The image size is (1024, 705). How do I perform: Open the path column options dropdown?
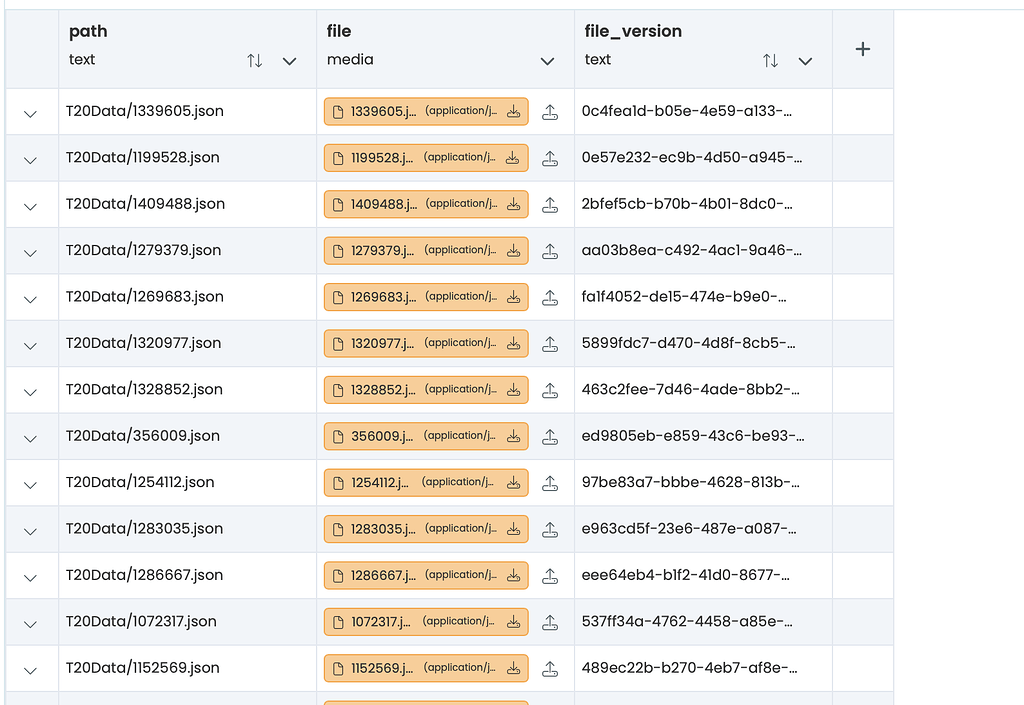pyautogui.click(x=289, y=60)
